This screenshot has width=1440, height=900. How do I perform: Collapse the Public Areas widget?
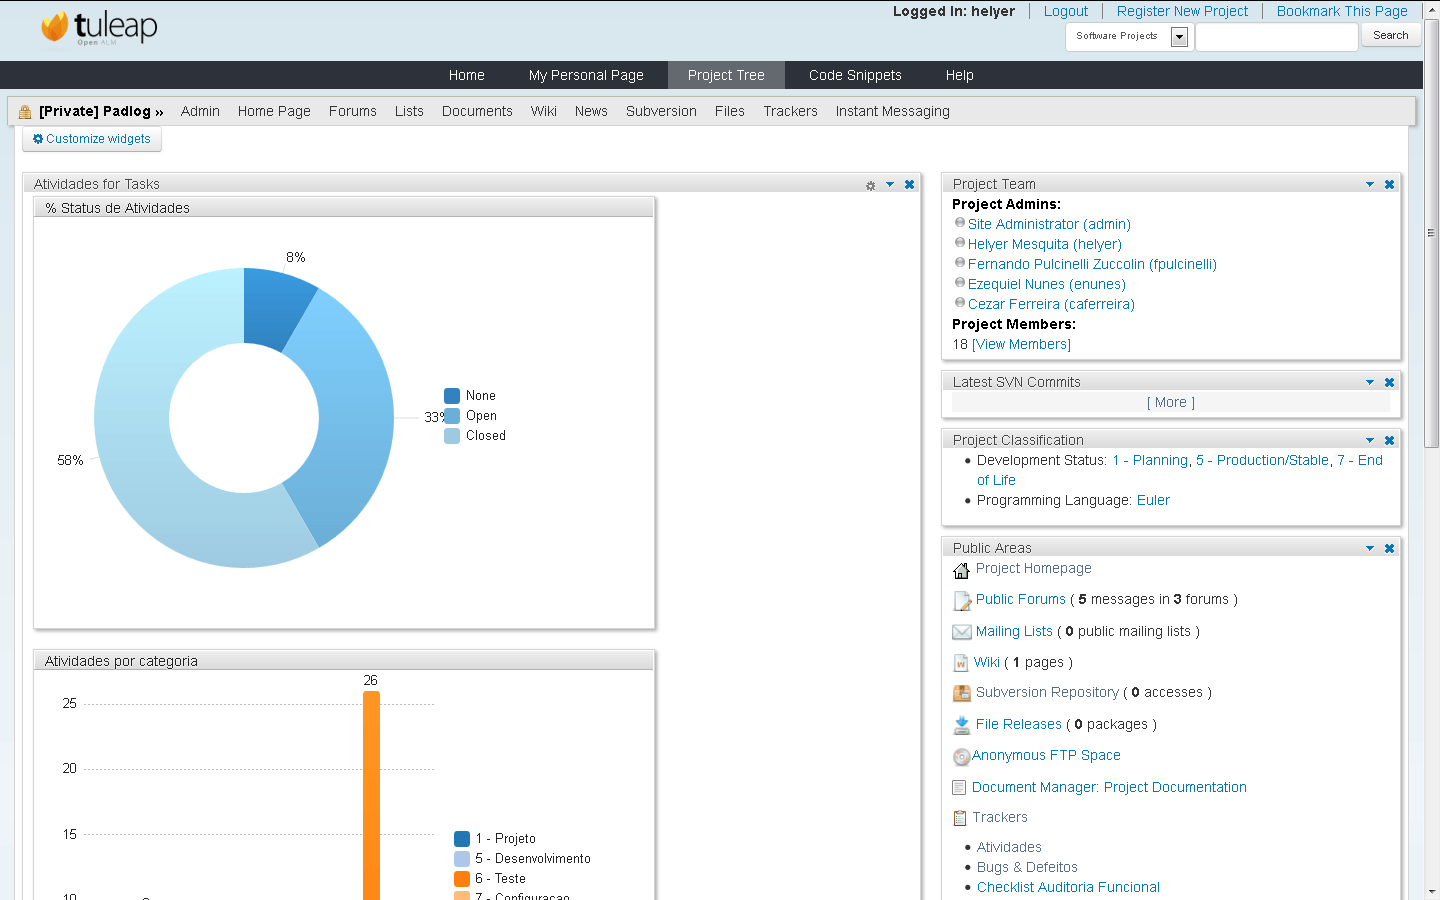click(x=1370, y=548)
